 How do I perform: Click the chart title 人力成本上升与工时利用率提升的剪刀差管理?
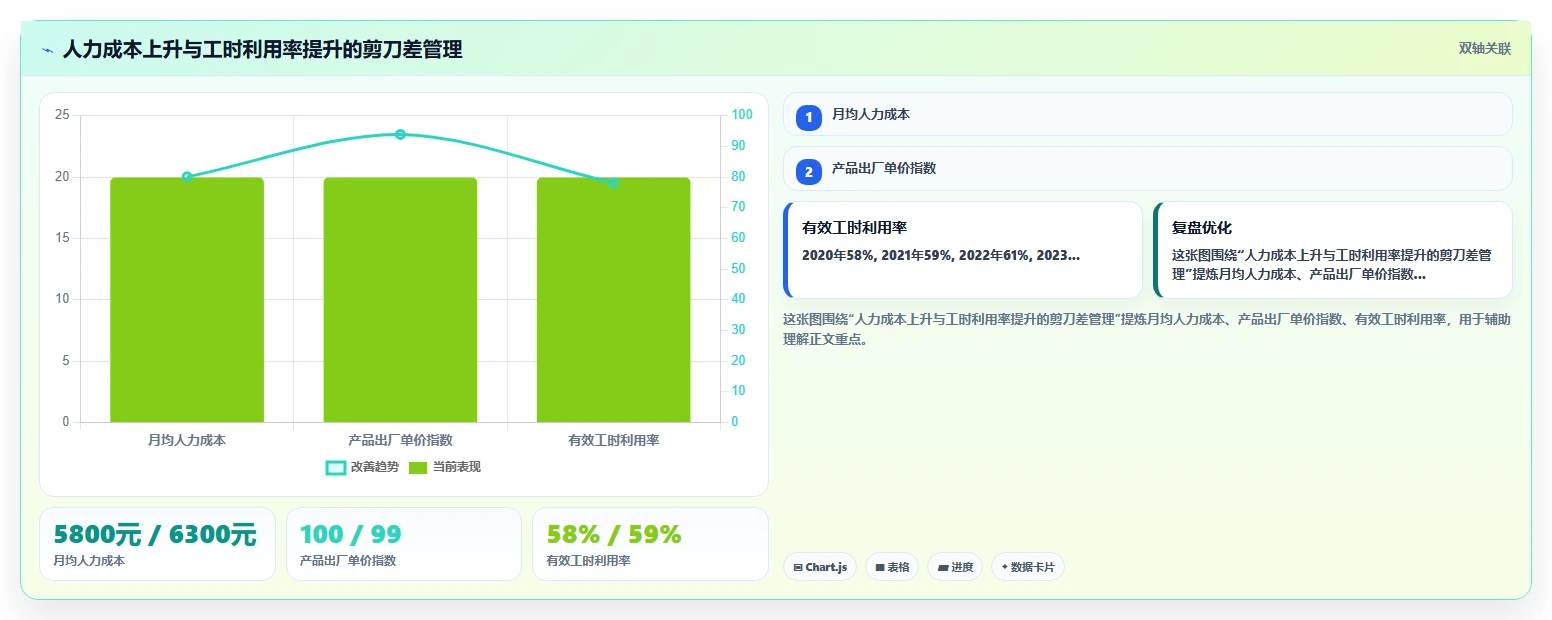(262, 50)
